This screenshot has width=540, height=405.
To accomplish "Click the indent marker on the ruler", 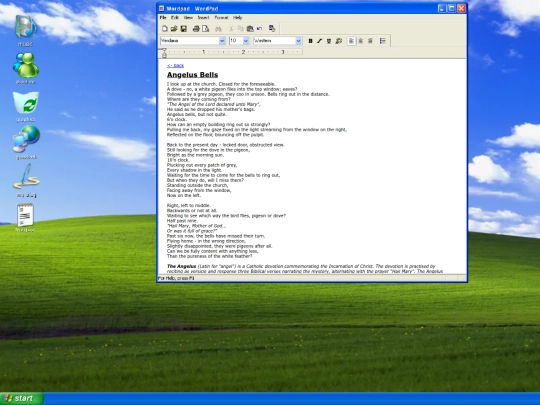I will point(164,53).
